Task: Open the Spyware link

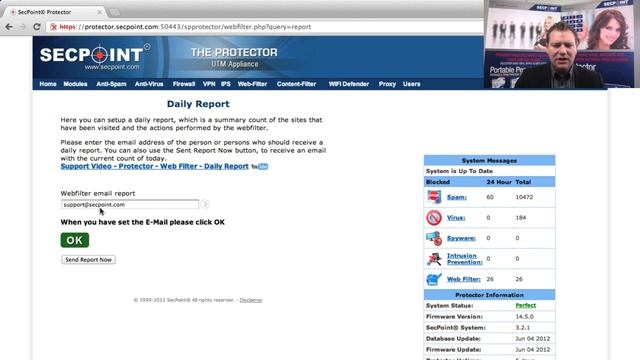Action: point(461,238)
